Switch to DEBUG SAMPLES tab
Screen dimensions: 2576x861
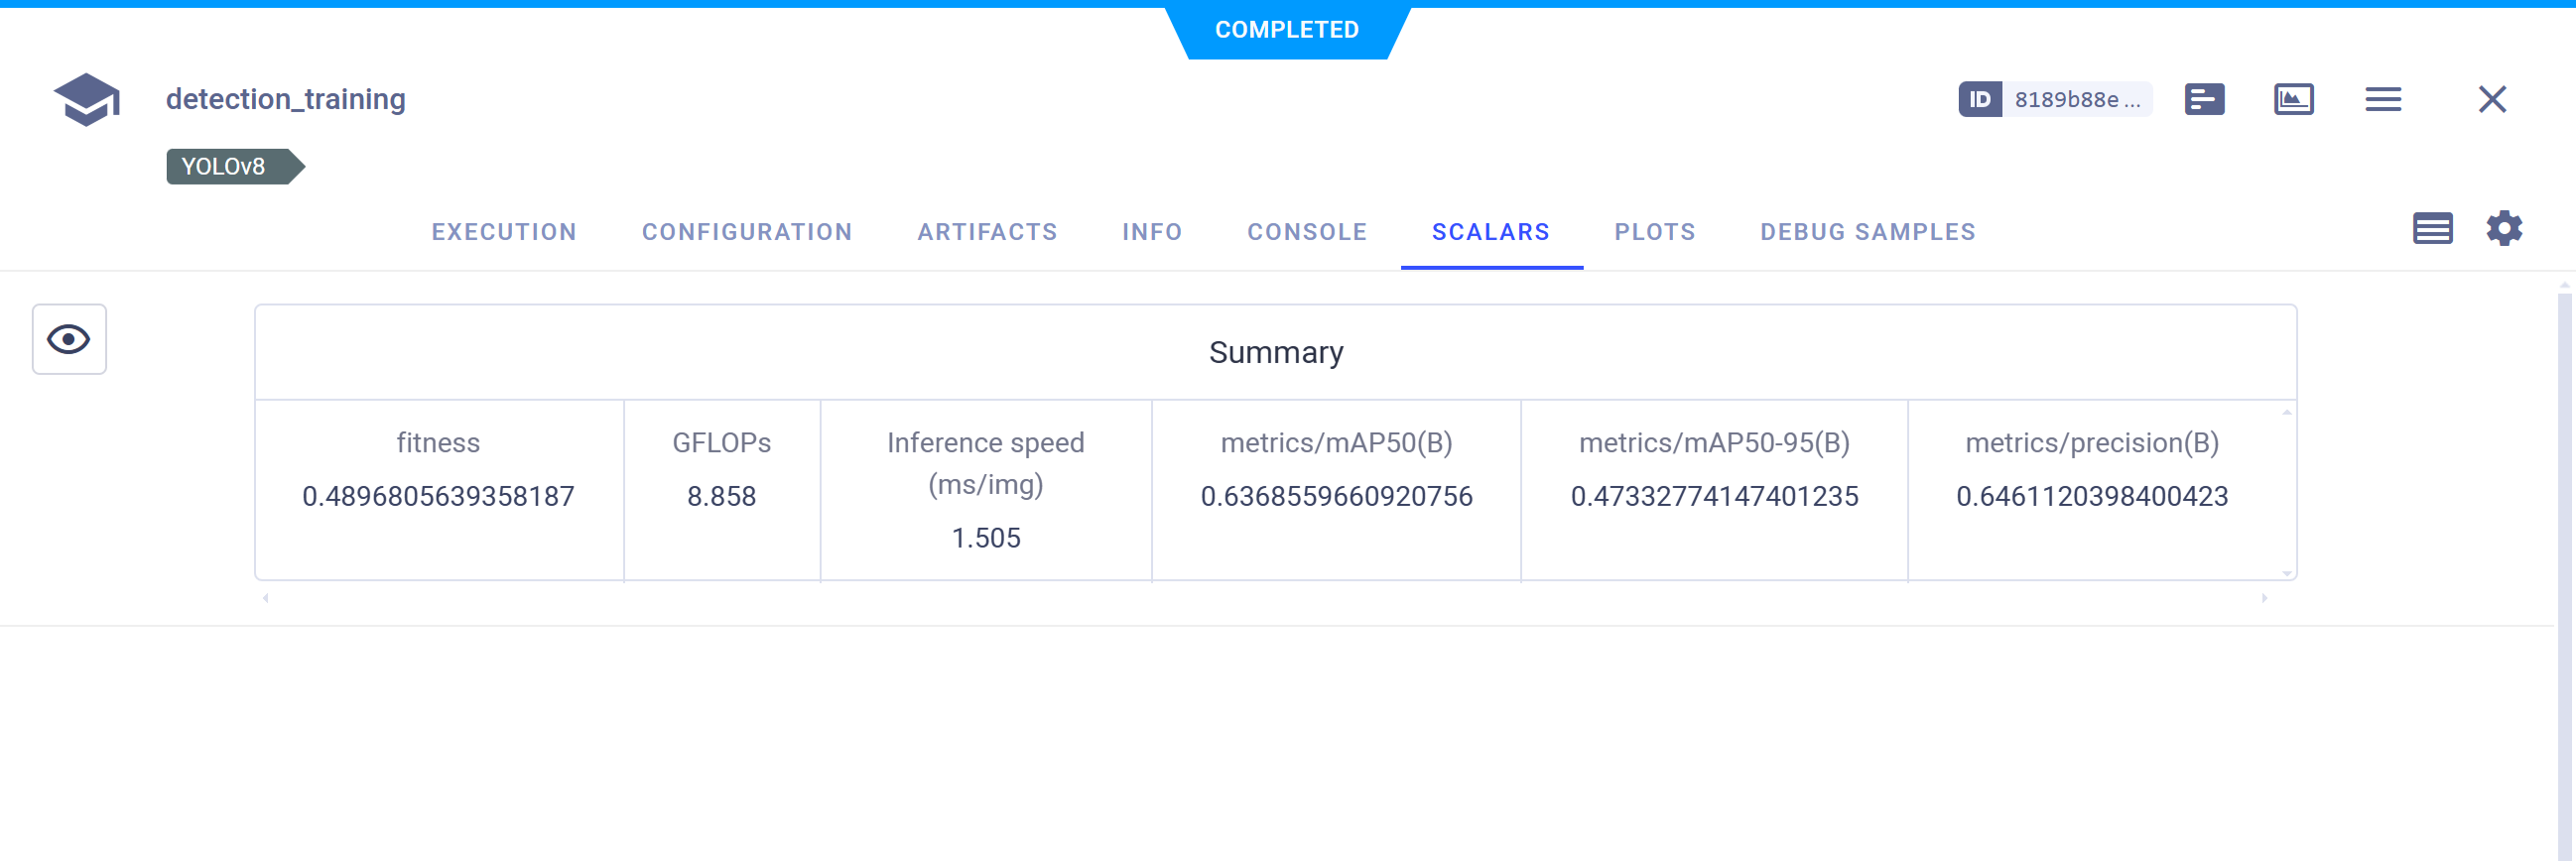click(1867, 232)
